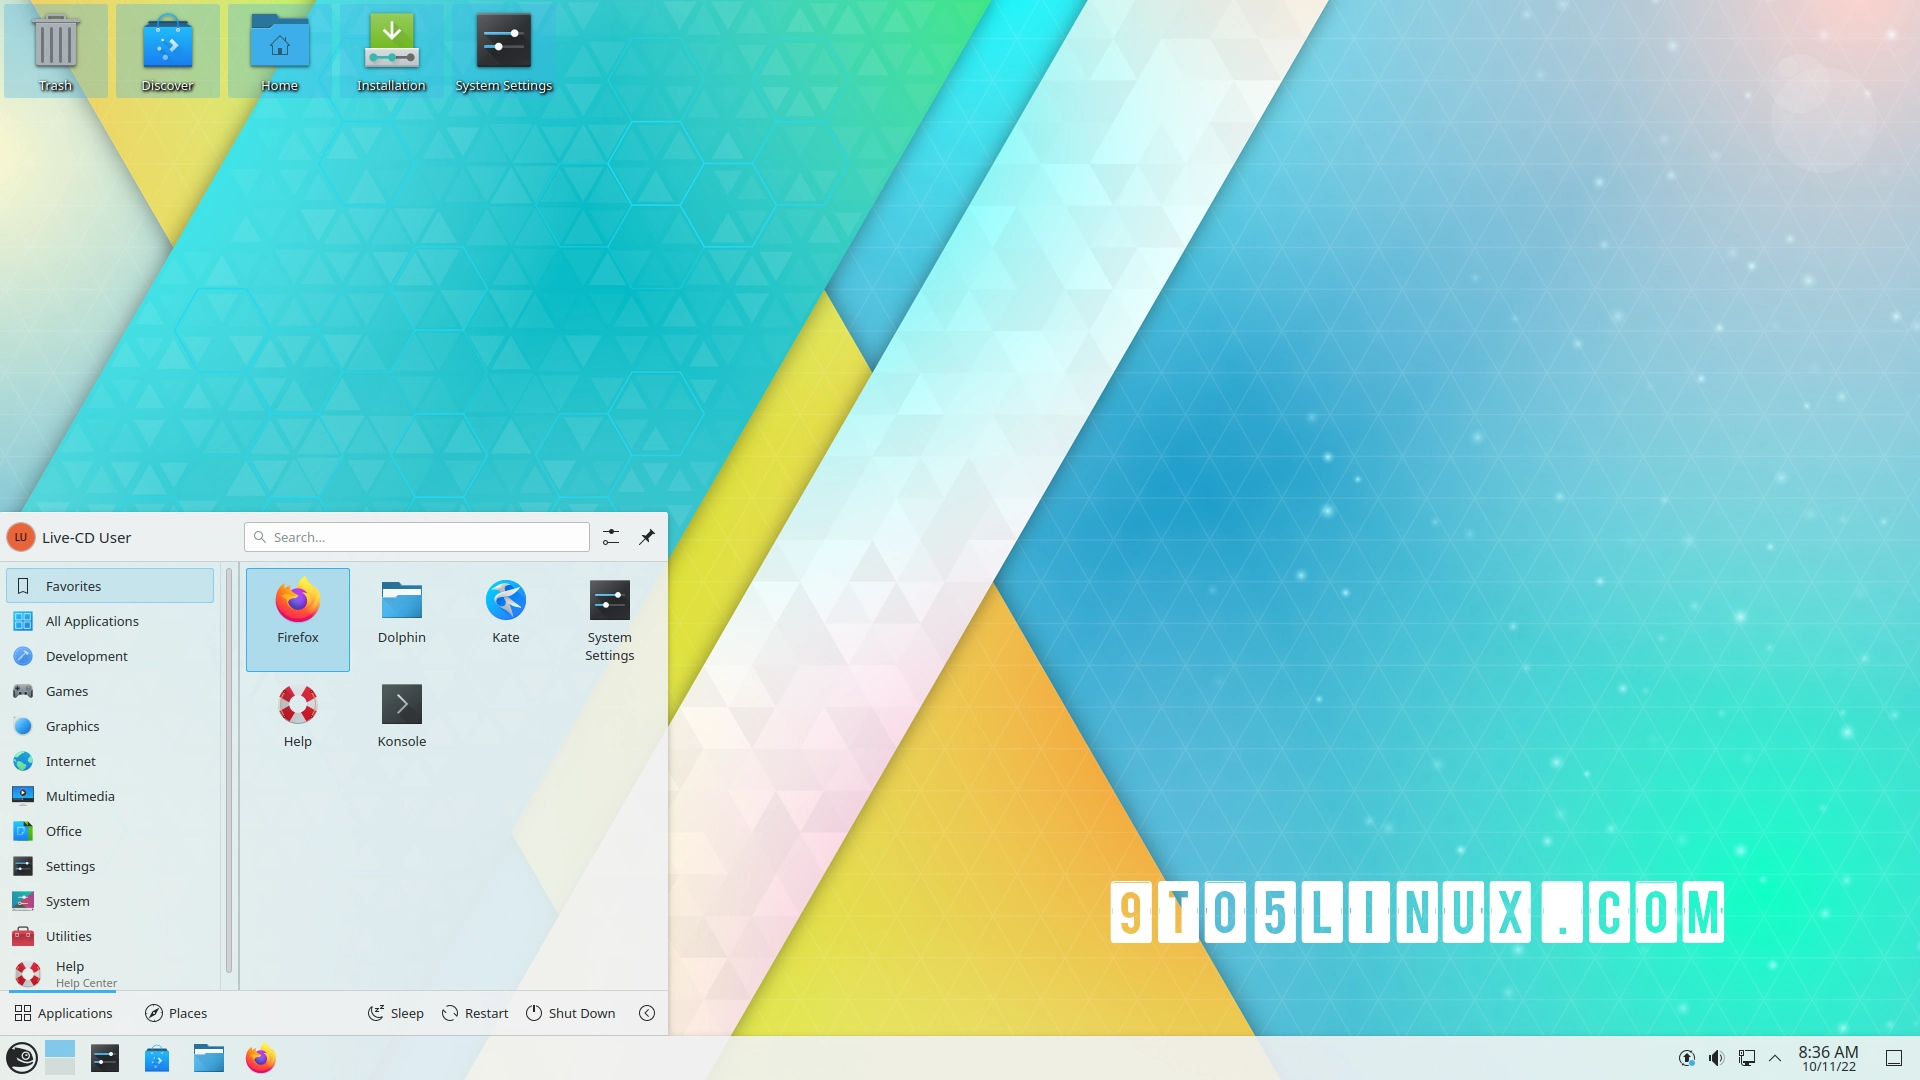Open network connections from the system tray
The width and height of the screenshot is (1920, 1080).
tap(1747, 1057)
